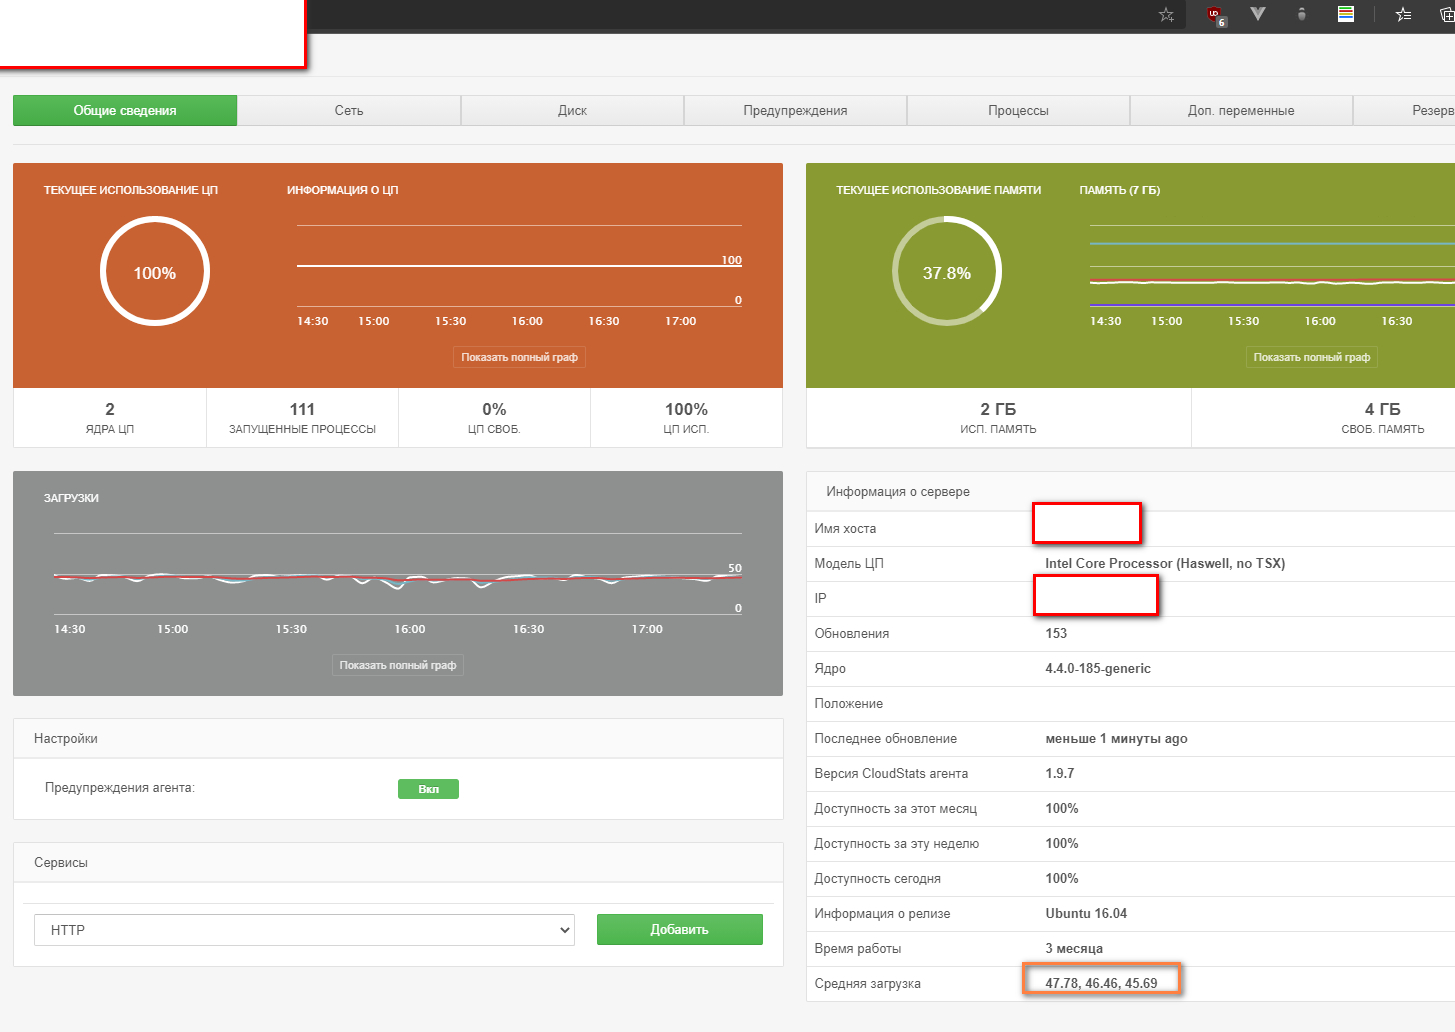Show full load graph button

pos(397,665)
